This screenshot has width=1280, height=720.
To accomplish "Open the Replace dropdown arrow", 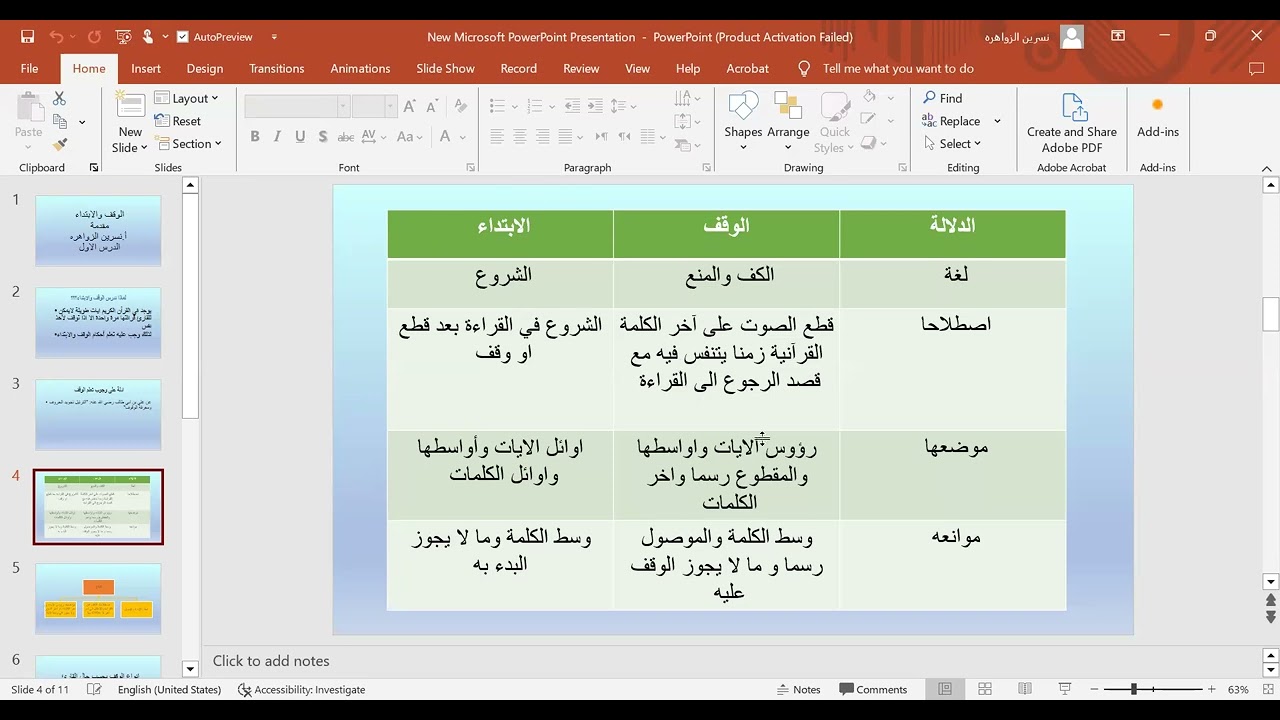I will click(x=997, y=121).
